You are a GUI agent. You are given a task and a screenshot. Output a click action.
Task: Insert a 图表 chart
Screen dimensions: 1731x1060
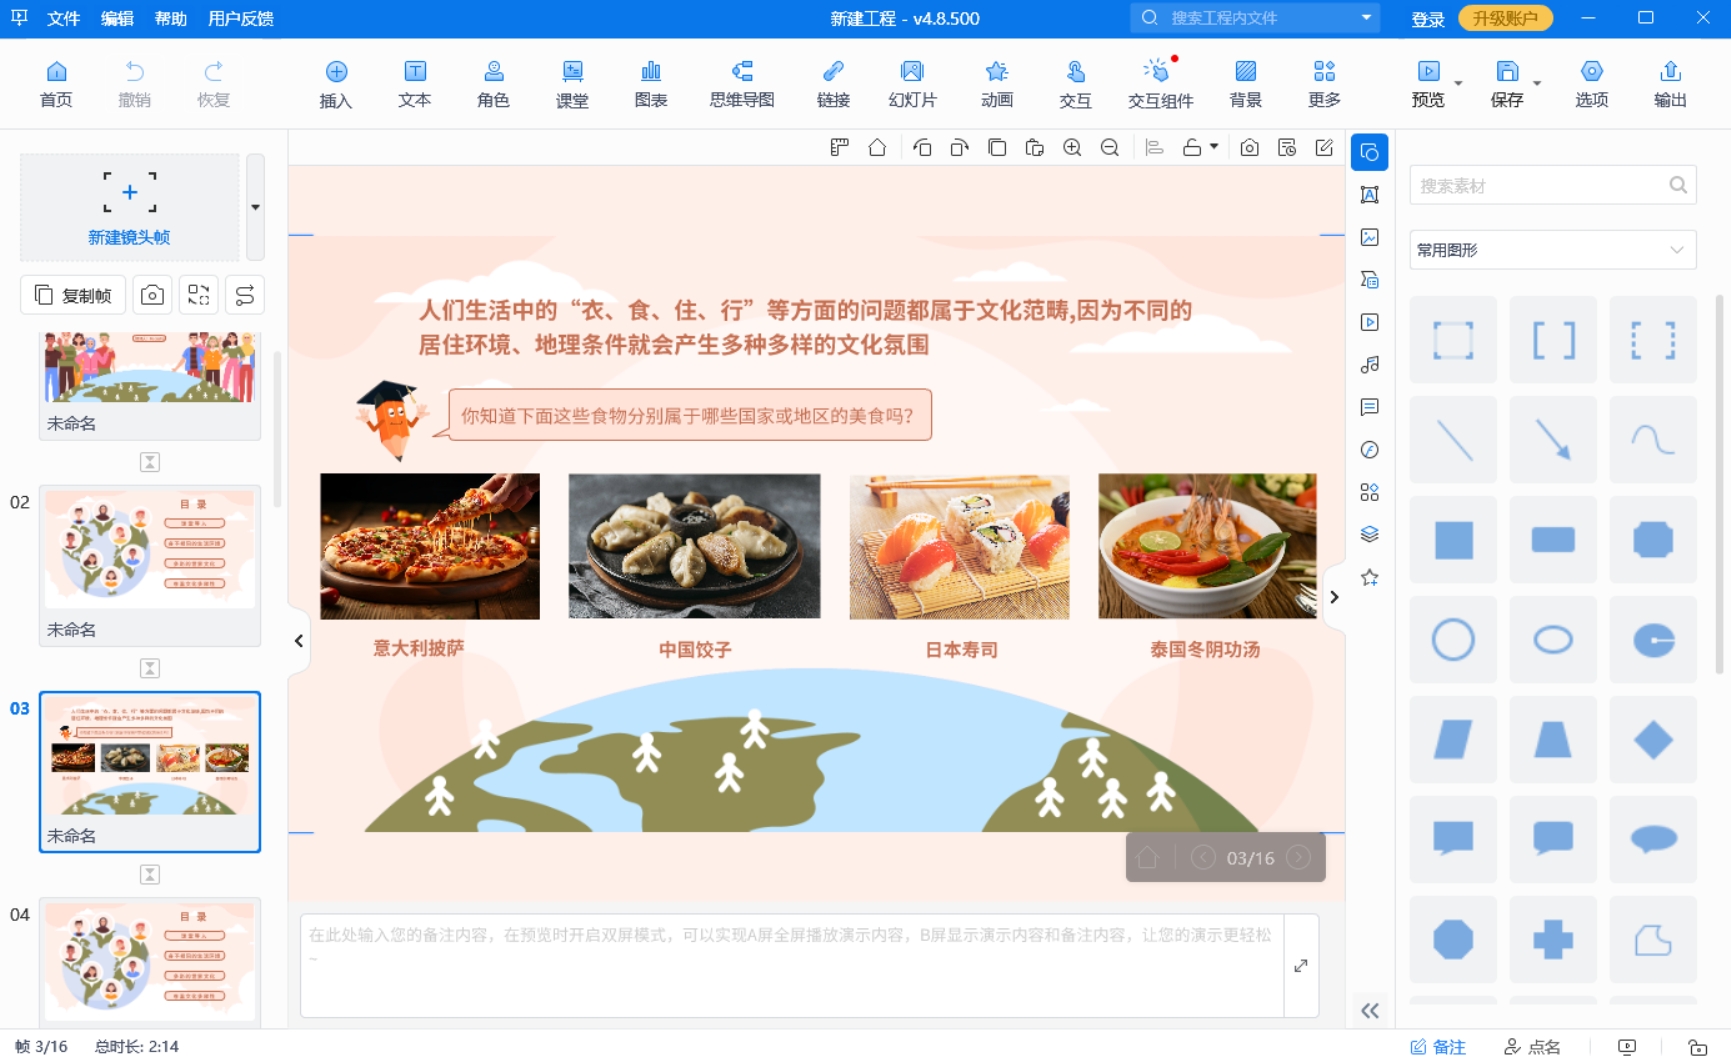pyautogui.click(x=651, y=84)
